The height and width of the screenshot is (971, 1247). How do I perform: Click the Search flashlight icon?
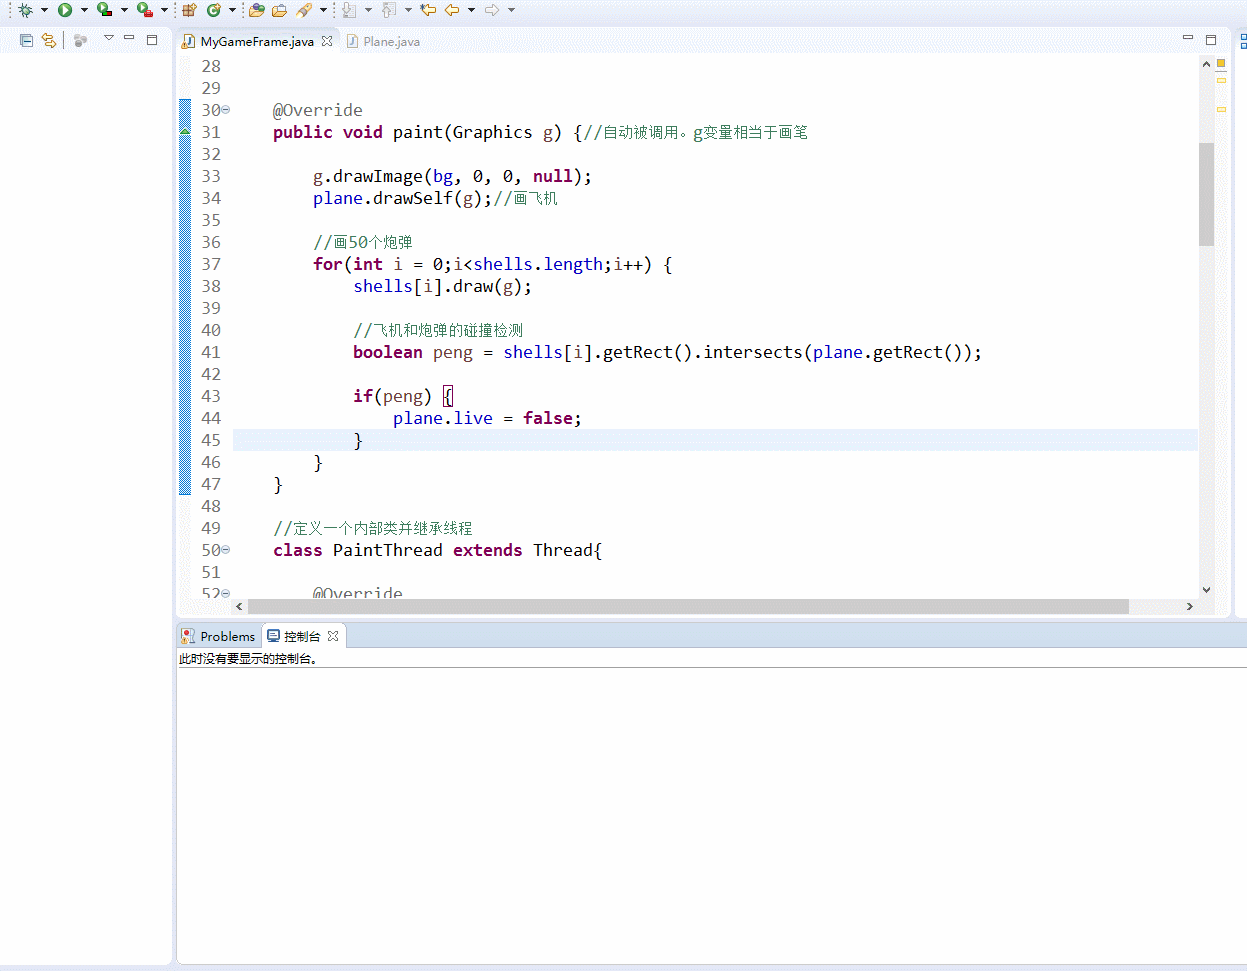[x=304, y=10]
